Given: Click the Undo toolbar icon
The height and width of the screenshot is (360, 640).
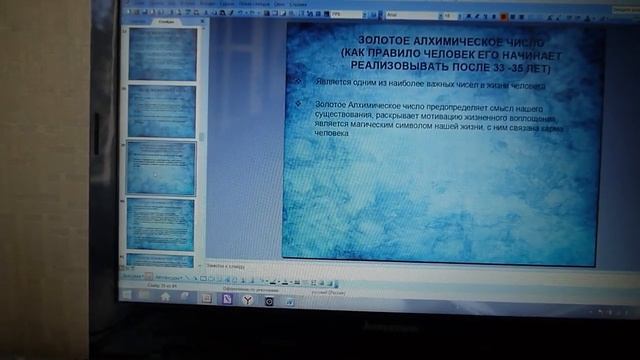Looking at the screenshot, I should [241, 13].
